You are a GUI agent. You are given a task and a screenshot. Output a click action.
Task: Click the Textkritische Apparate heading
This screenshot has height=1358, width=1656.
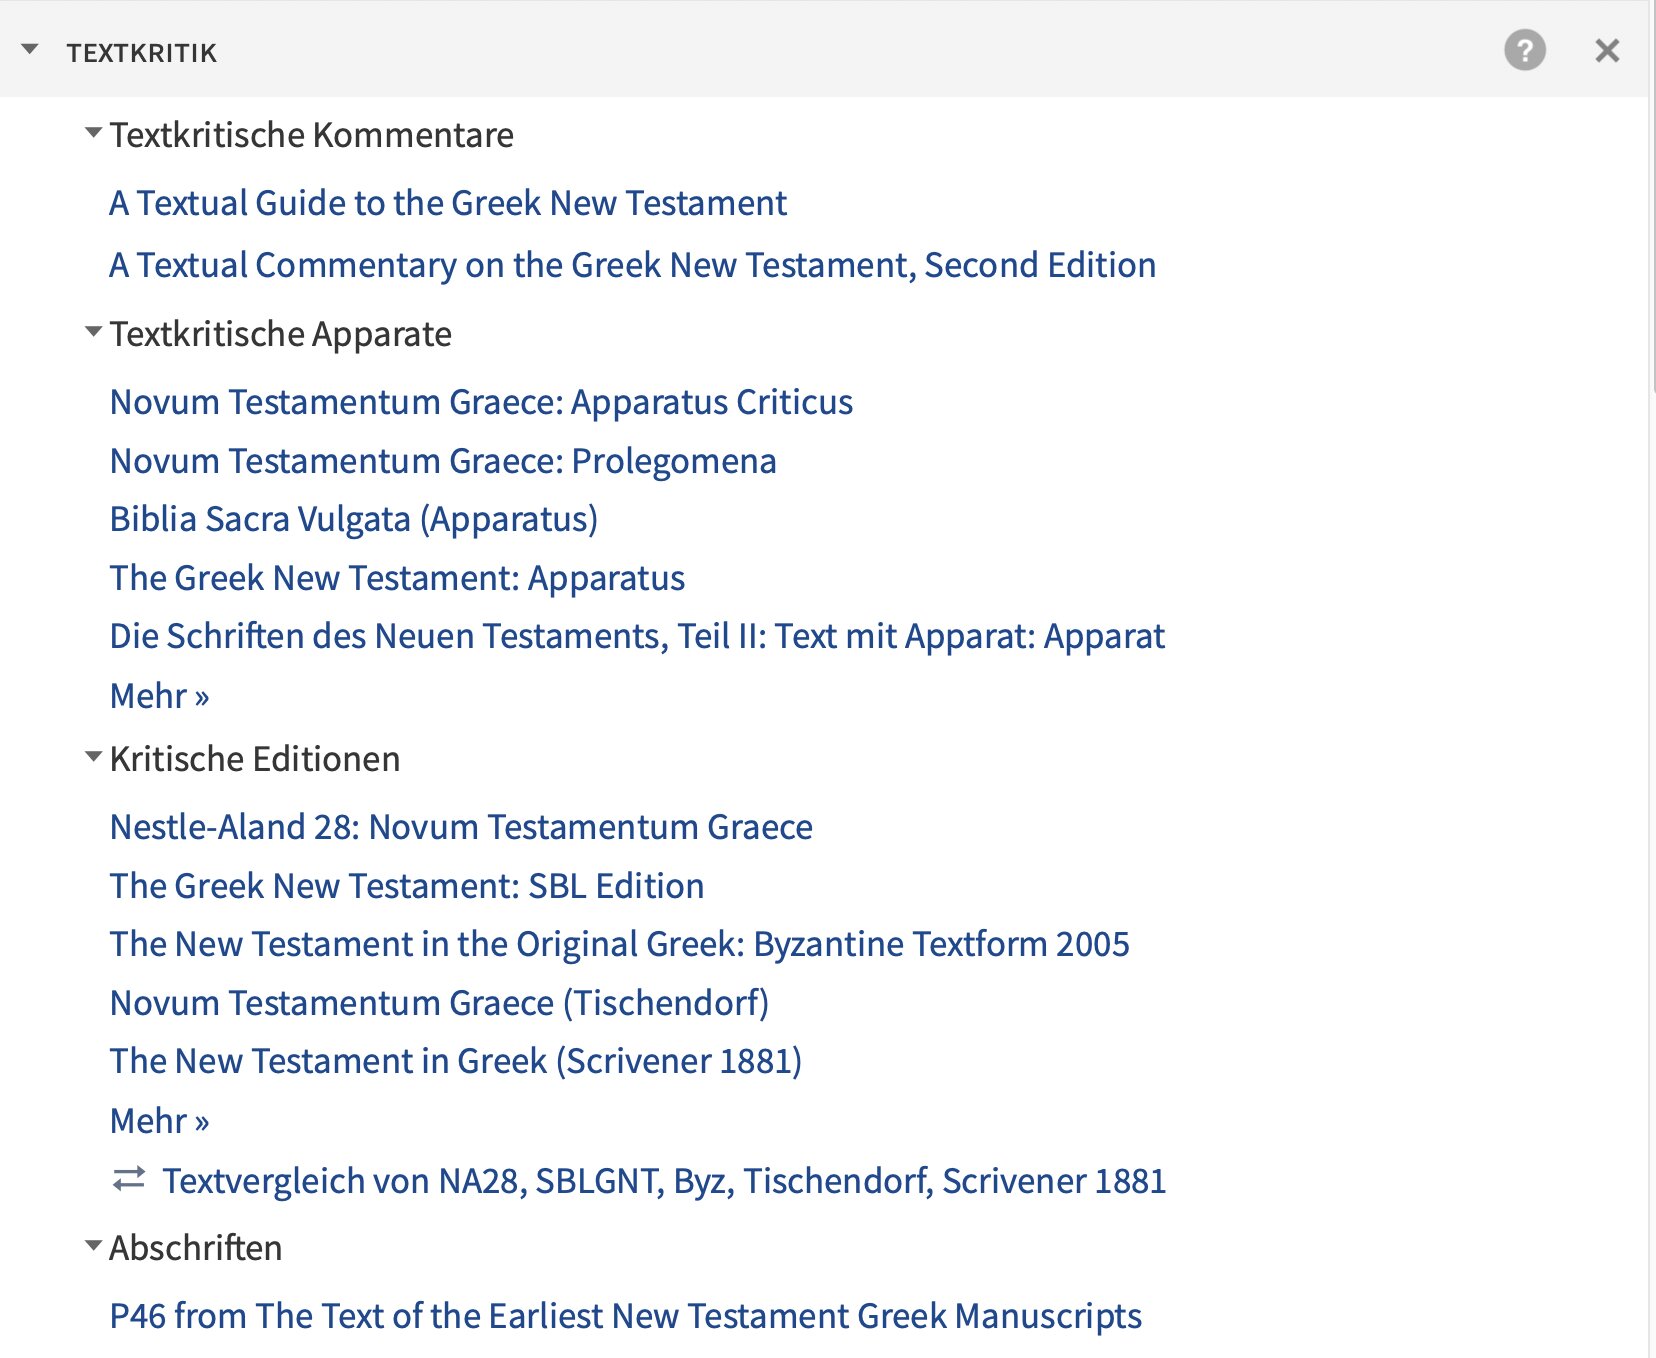click(280, 334)
